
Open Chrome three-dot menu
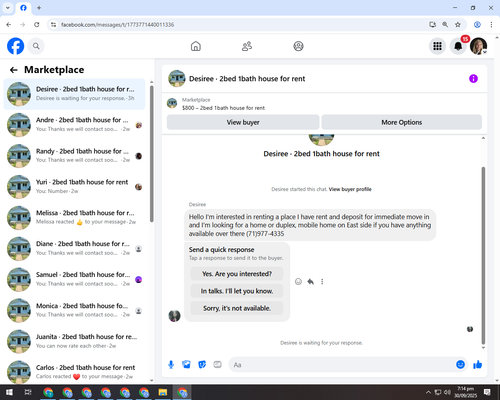click(x=491, y=25)
